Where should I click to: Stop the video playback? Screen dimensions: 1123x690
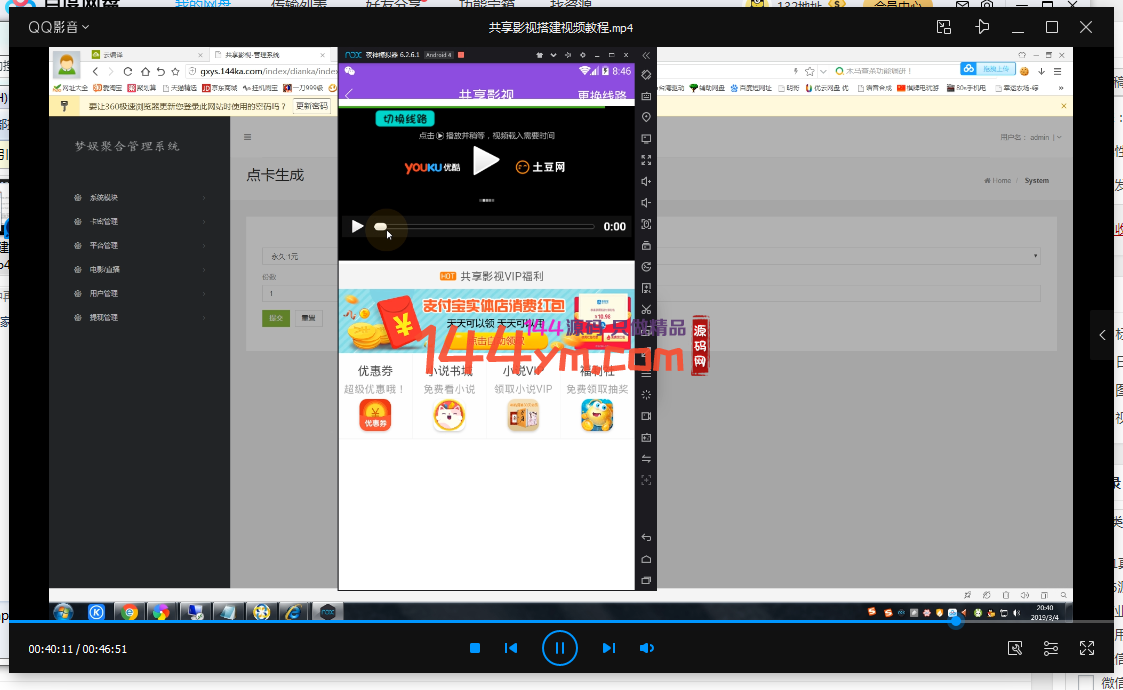pyautogui.click(x=475, y=649)
